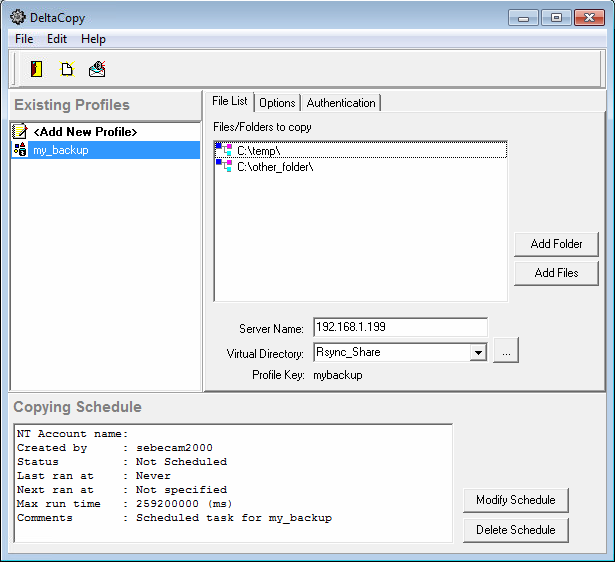Image resolution: width=615 pixels, height=562 pixels.
Task: Click the Add Files button
Action: pyautogui.click(x=556, y=273)
